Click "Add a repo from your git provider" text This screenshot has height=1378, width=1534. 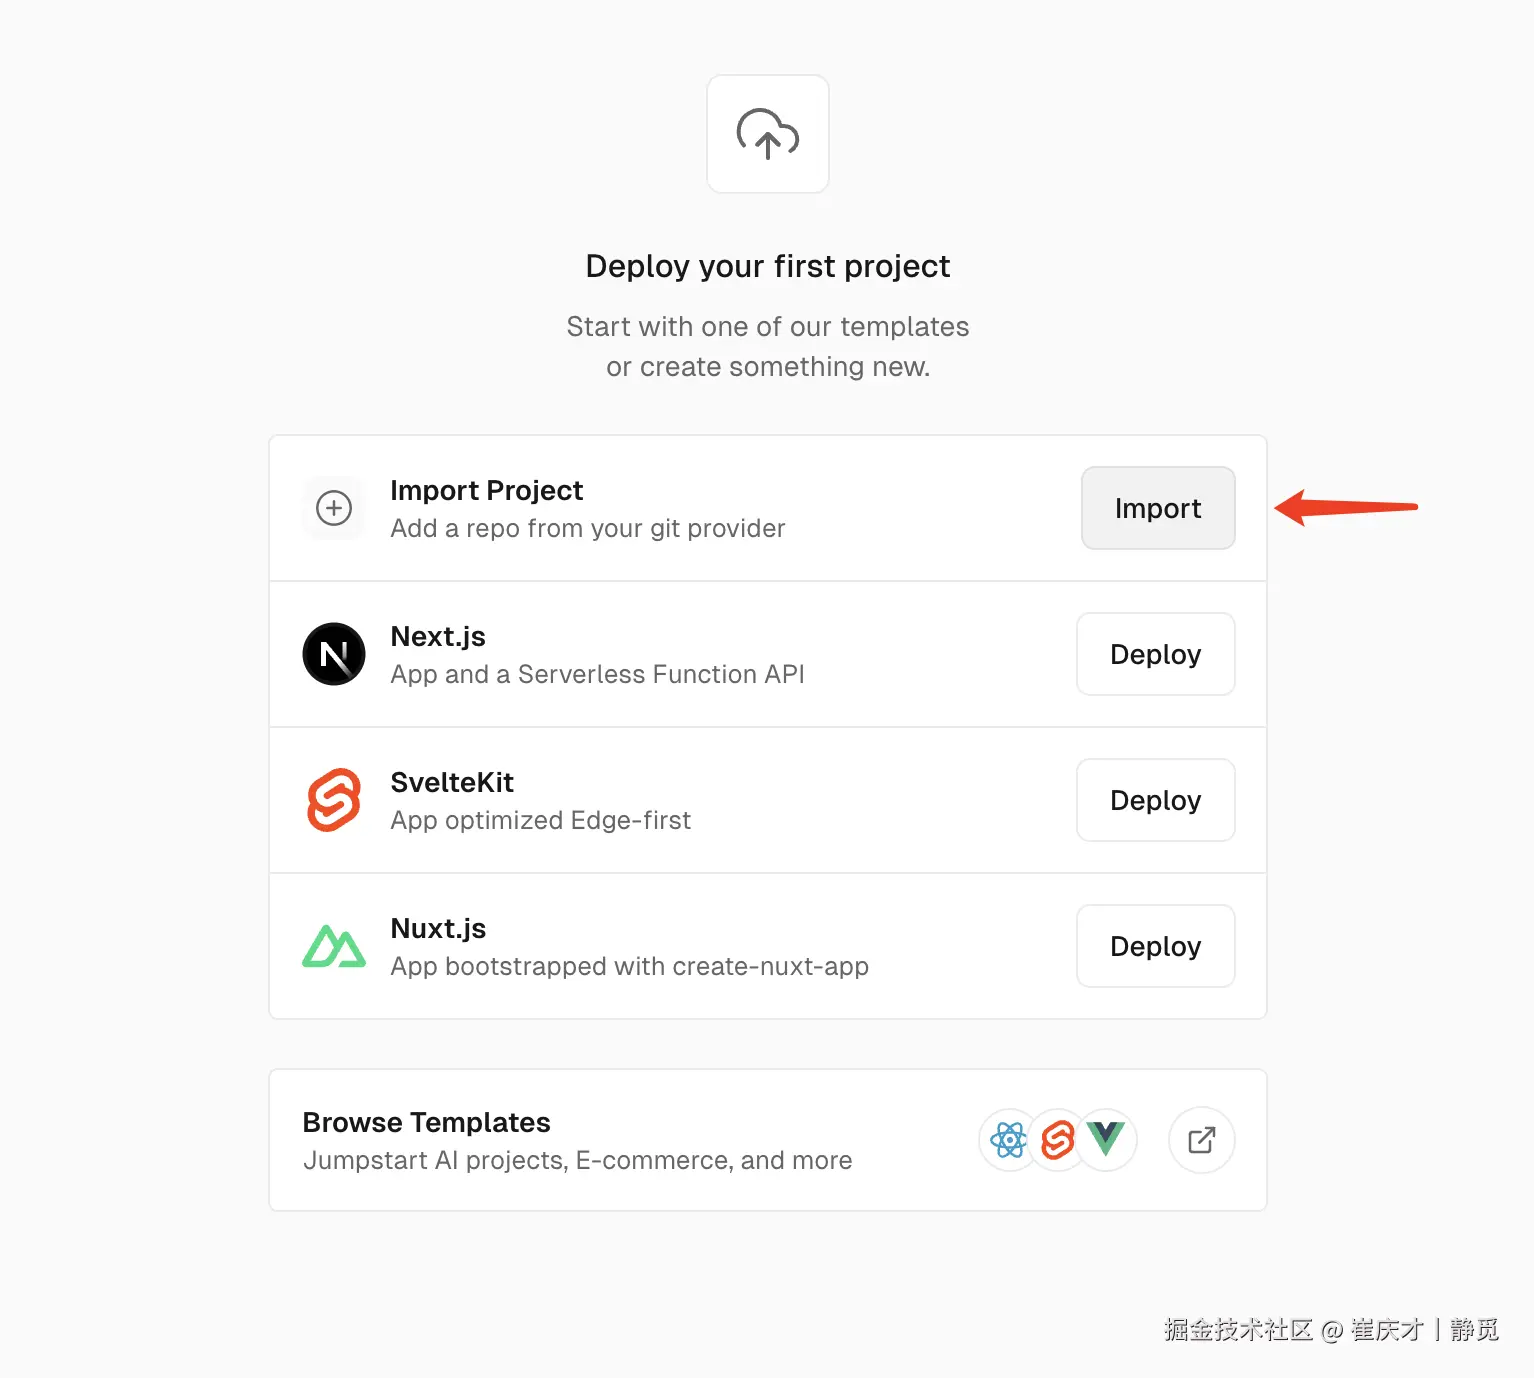coord(588,528)
